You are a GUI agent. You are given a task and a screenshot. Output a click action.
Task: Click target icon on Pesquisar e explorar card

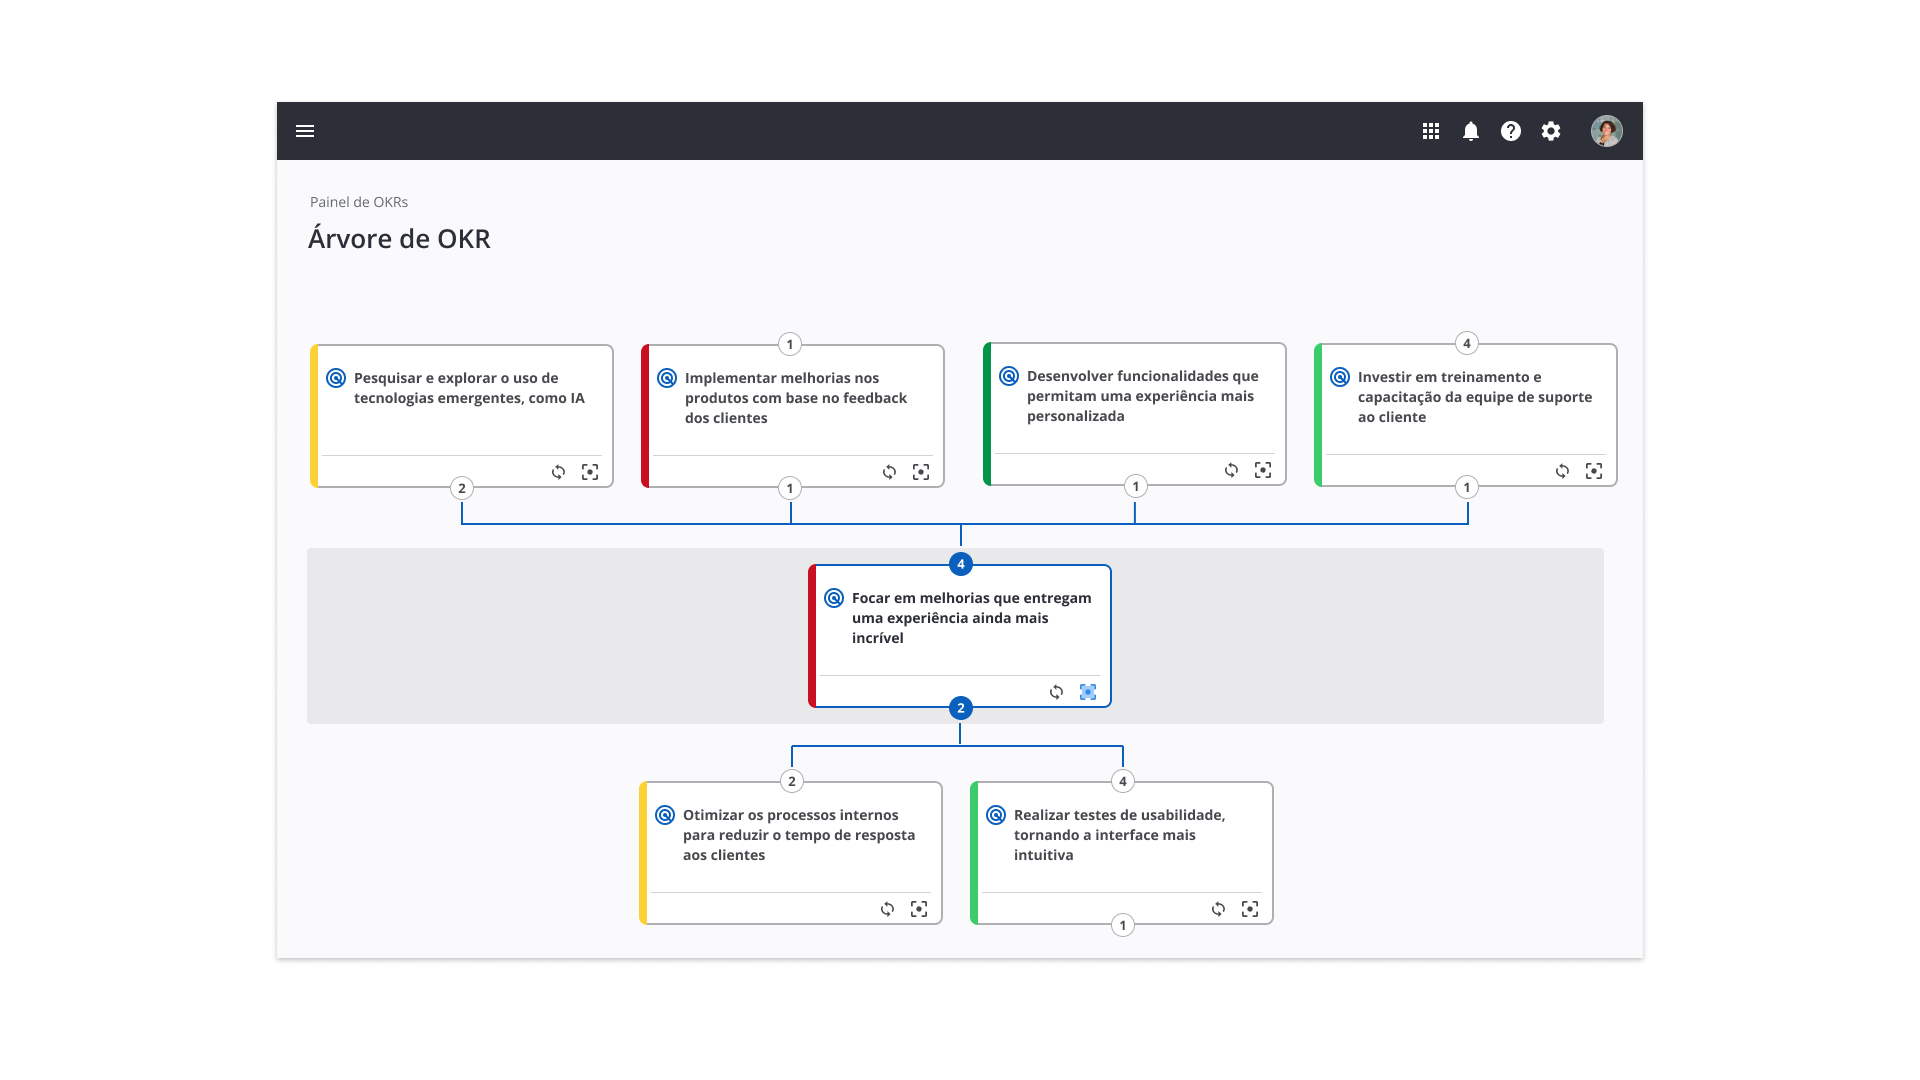point(336,378)
